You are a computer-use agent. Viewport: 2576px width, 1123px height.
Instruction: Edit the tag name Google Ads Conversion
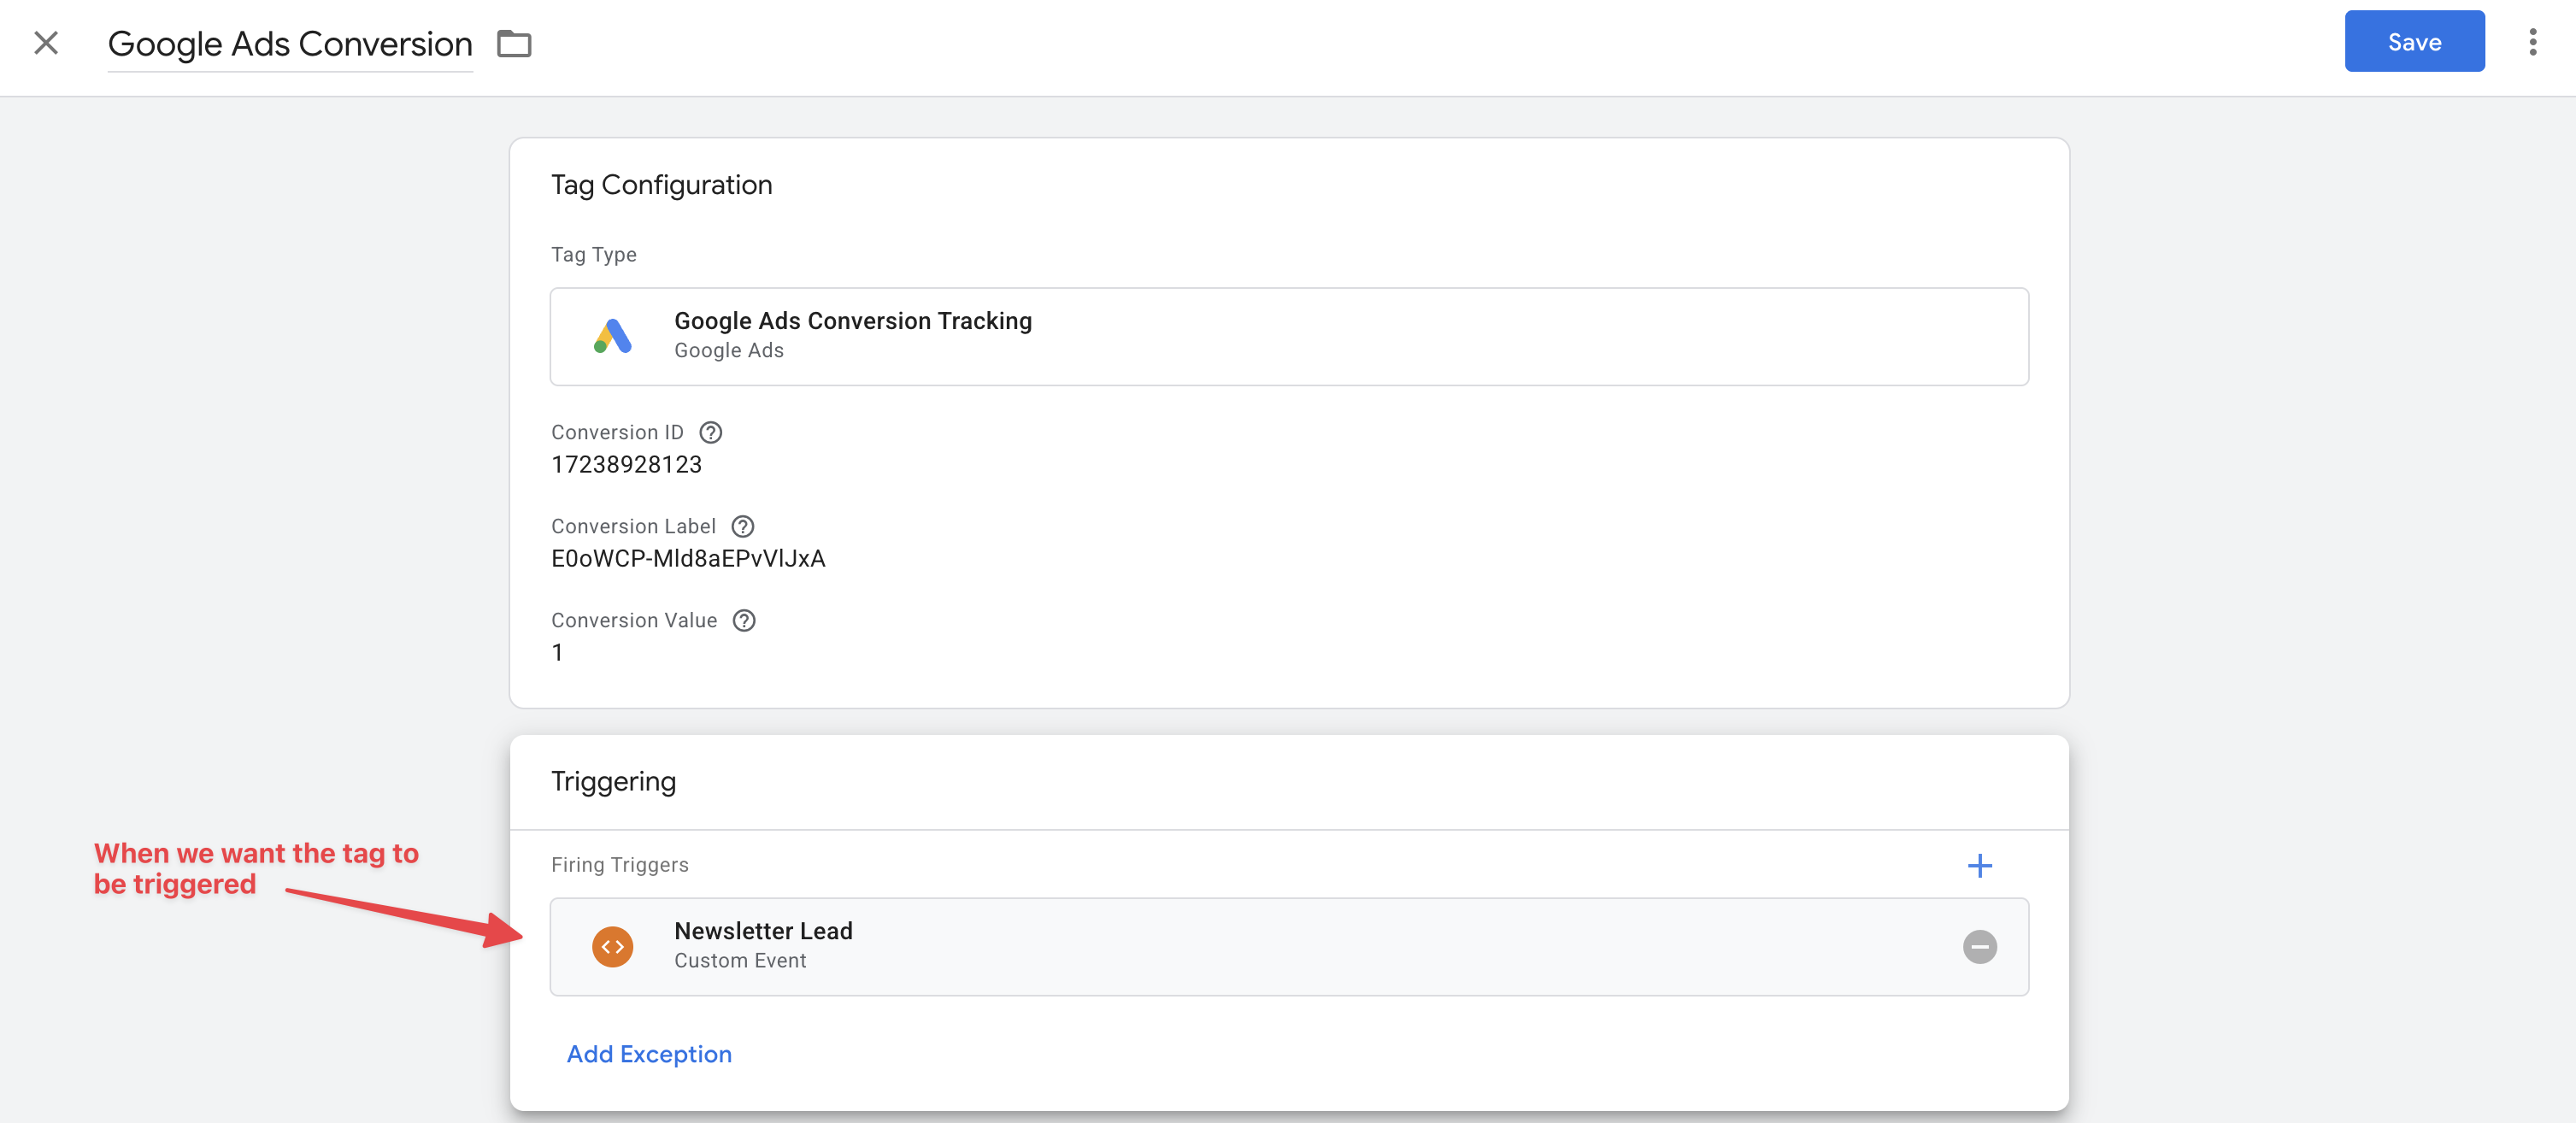(x=290, y=44)
